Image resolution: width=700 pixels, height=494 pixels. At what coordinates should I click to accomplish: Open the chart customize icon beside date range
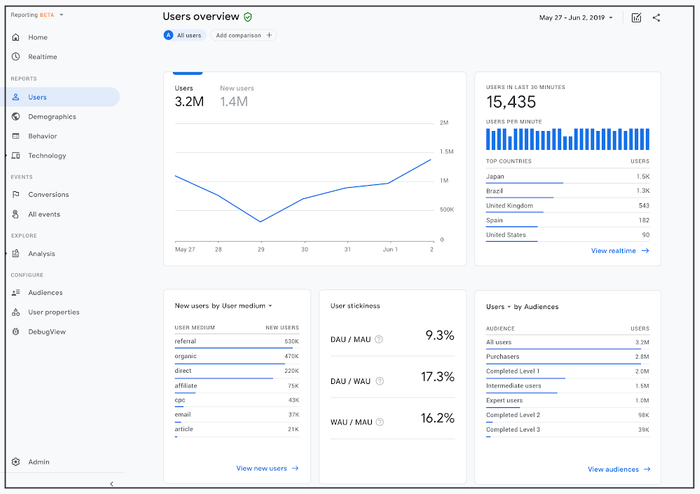636,18
